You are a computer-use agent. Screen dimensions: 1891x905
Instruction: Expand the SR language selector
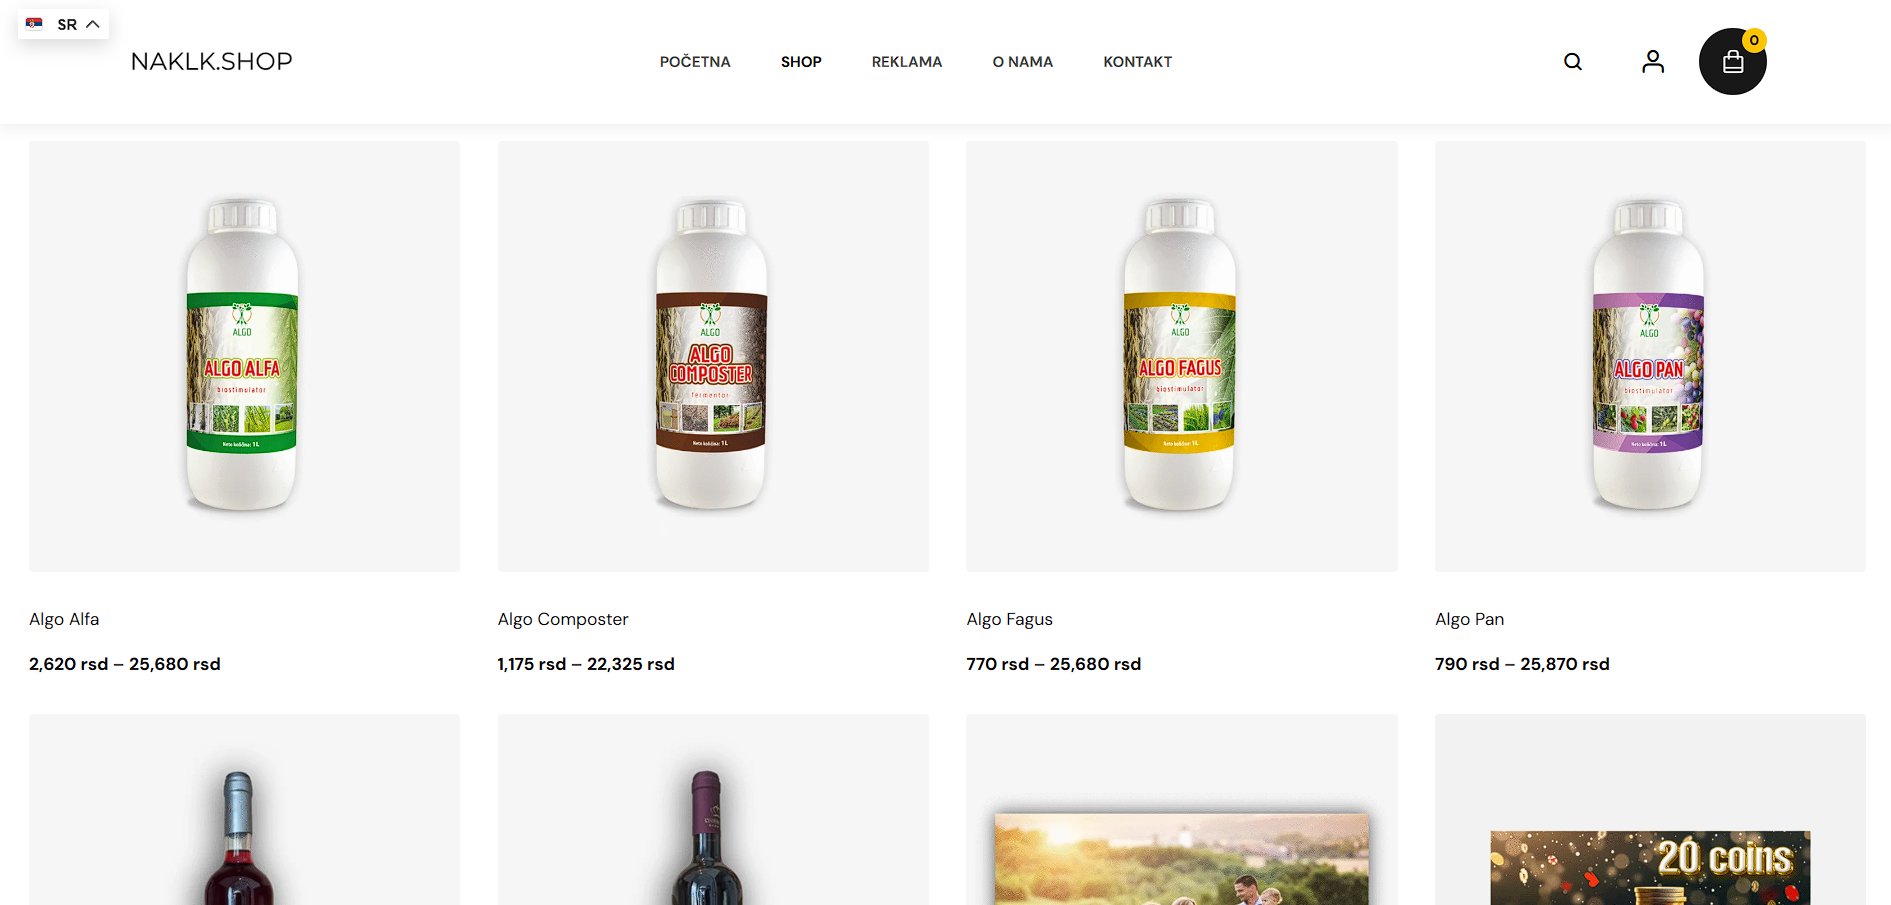tap(63, 24)
